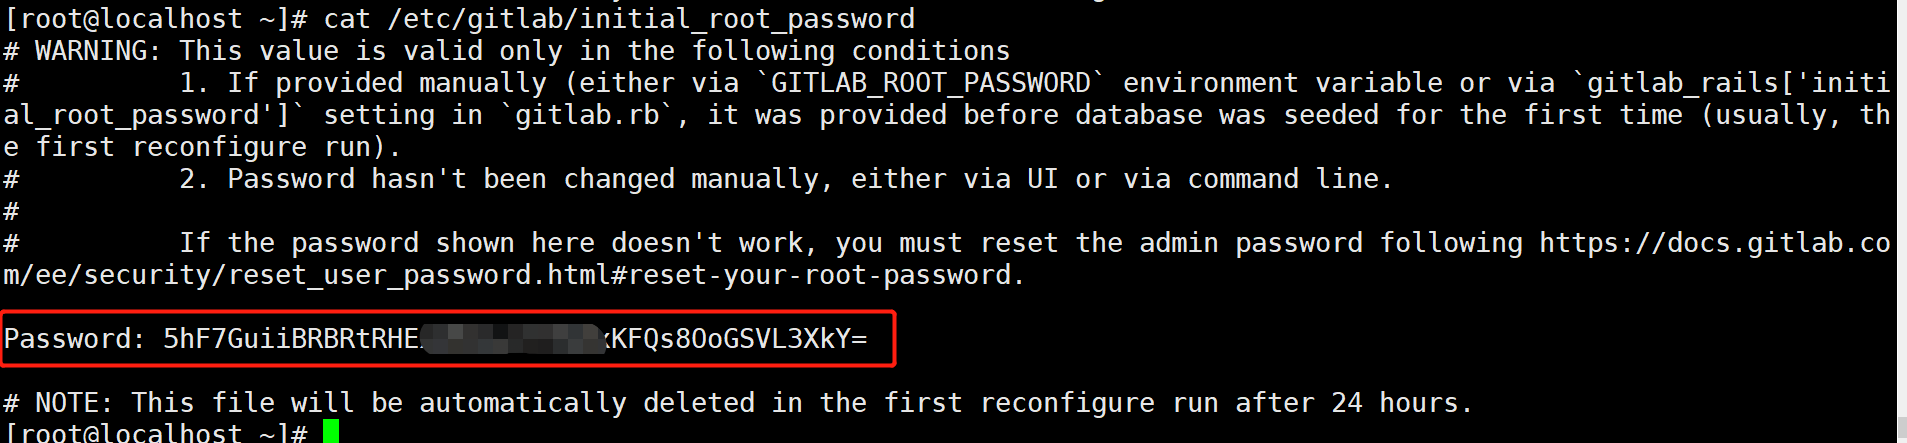
Task: Click the cat command in the first line
Action: tap(347, 19)
